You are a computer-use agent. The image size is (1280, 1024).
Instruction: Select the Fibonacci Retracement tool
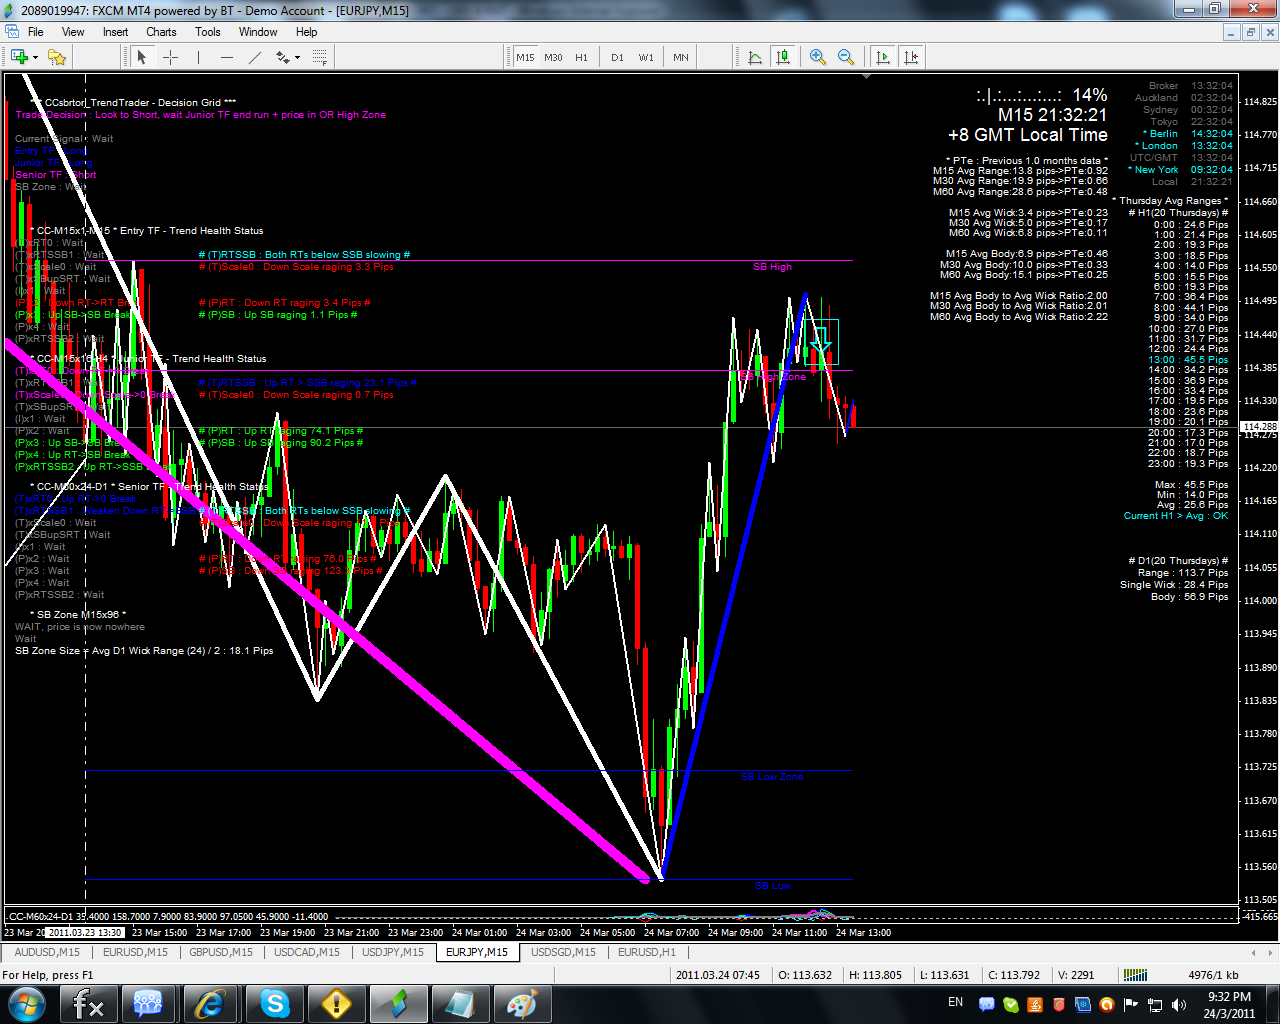point(319,57)
